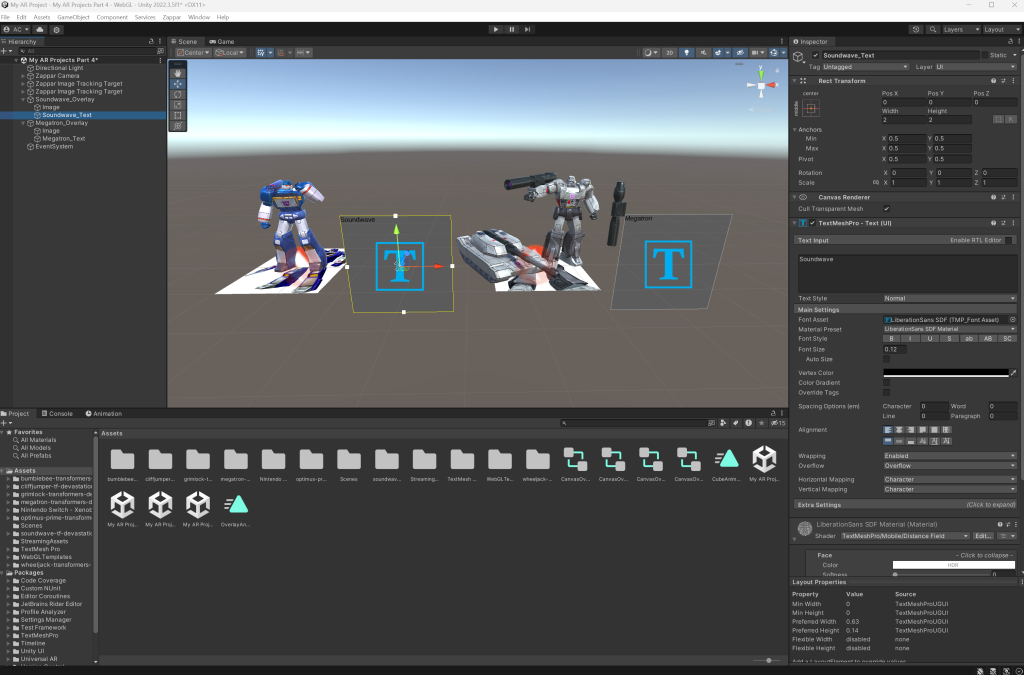Click the Bold font style button
The width and height of the screenshot is (1024, 675).
(x=892, y=339)
